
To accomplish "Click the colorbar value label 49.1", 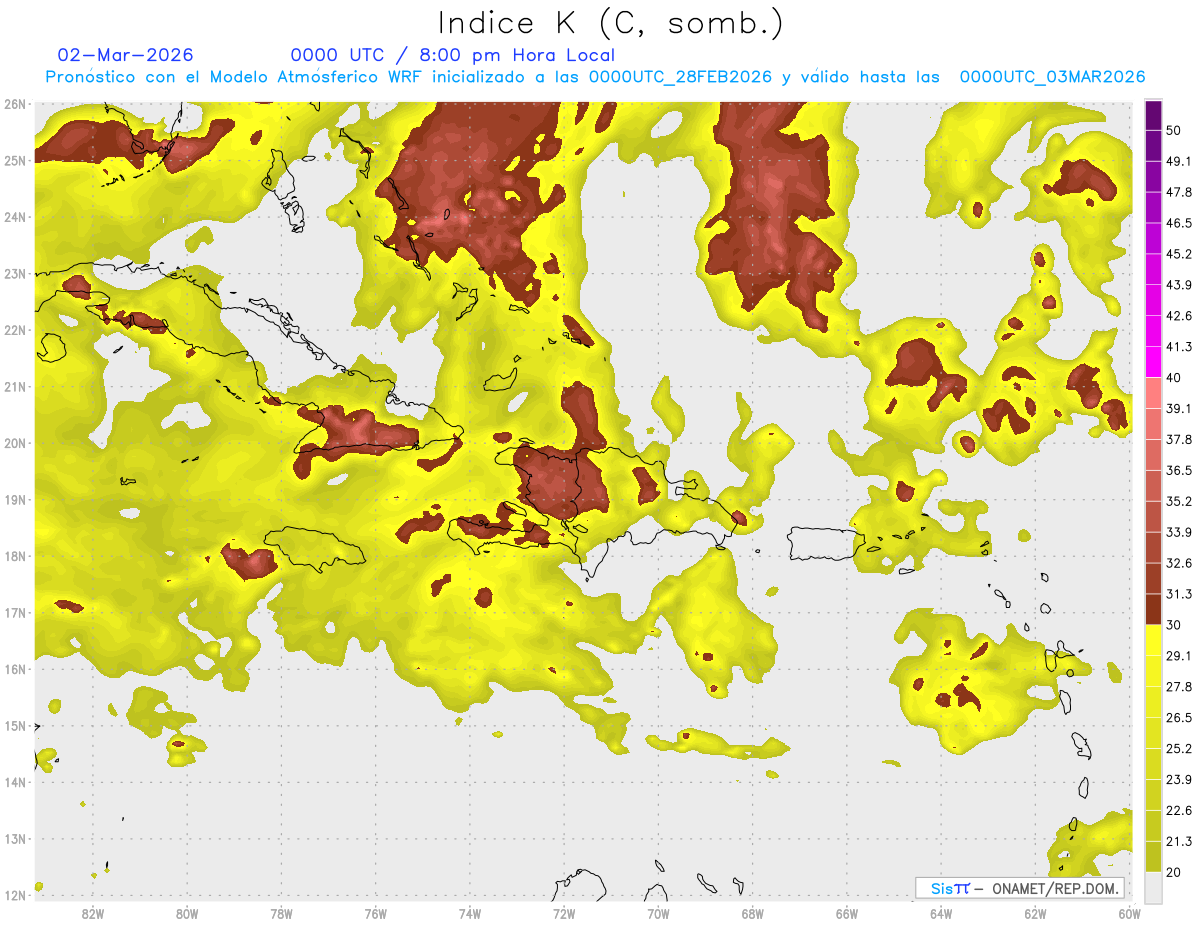I will 1179,161.
